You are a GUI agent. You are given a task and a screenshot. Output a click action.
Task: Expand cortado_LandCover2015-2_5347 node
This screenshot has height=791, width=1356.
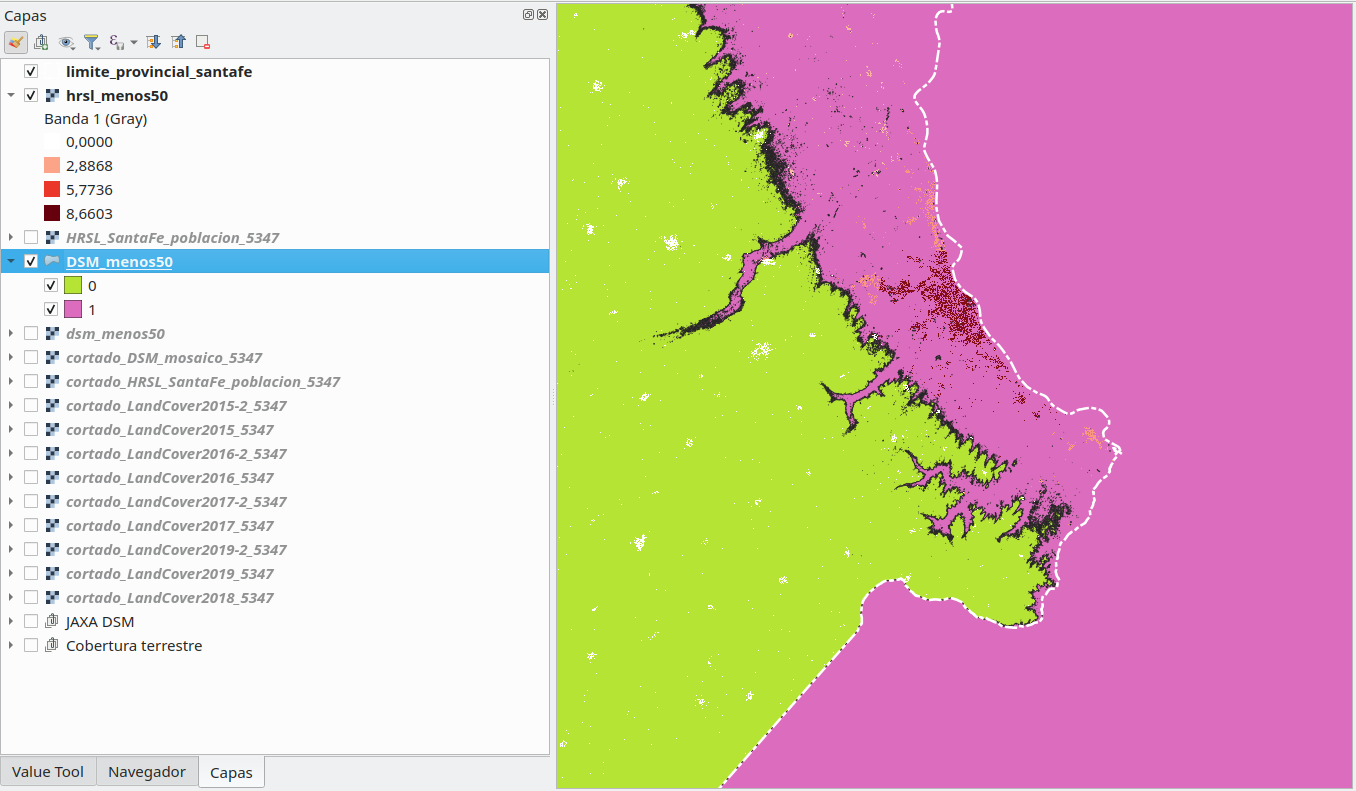[x=11, y=406]
